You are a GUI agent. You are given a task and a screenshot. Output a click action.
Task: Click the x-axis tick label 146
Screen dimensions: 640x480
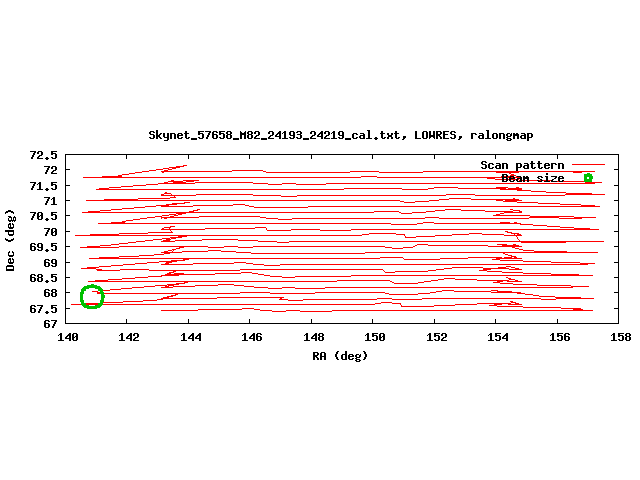tap(252, 337)
